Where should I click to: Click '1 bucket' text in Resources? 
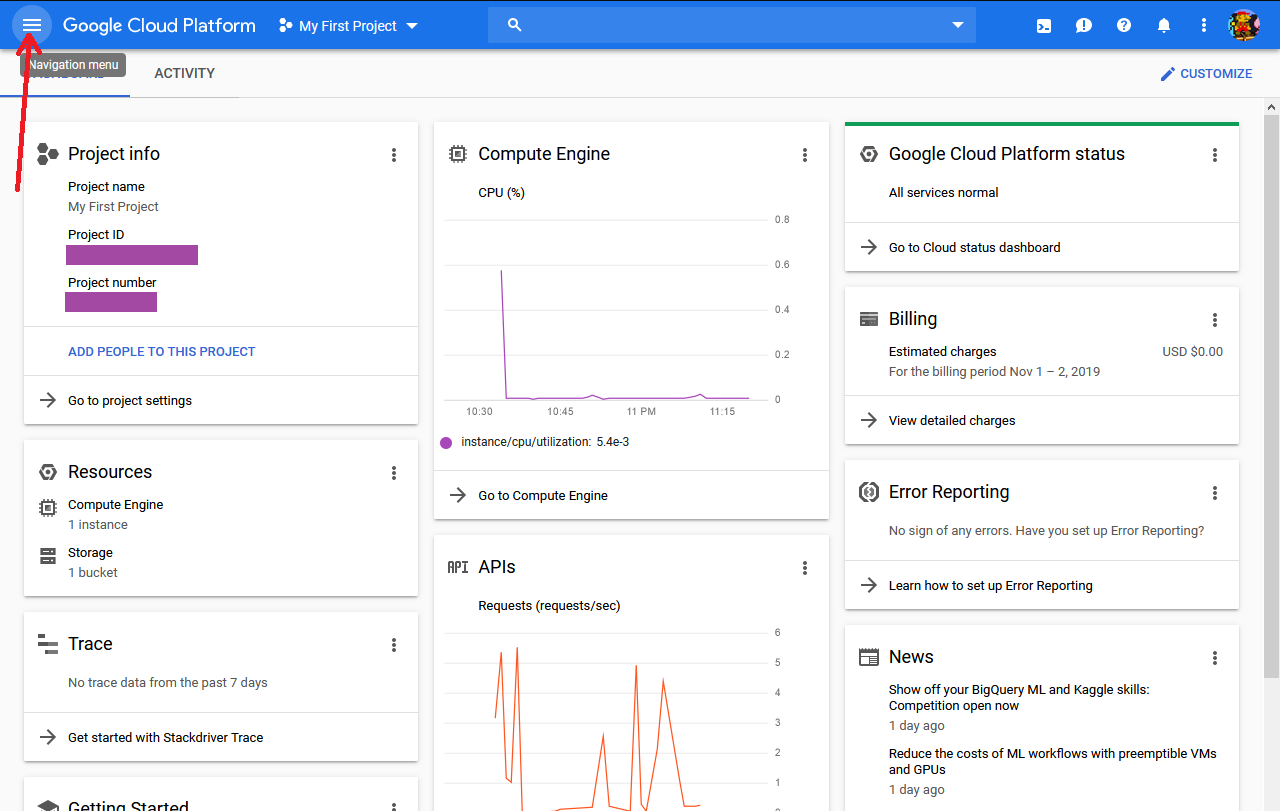tap(93, 573)
